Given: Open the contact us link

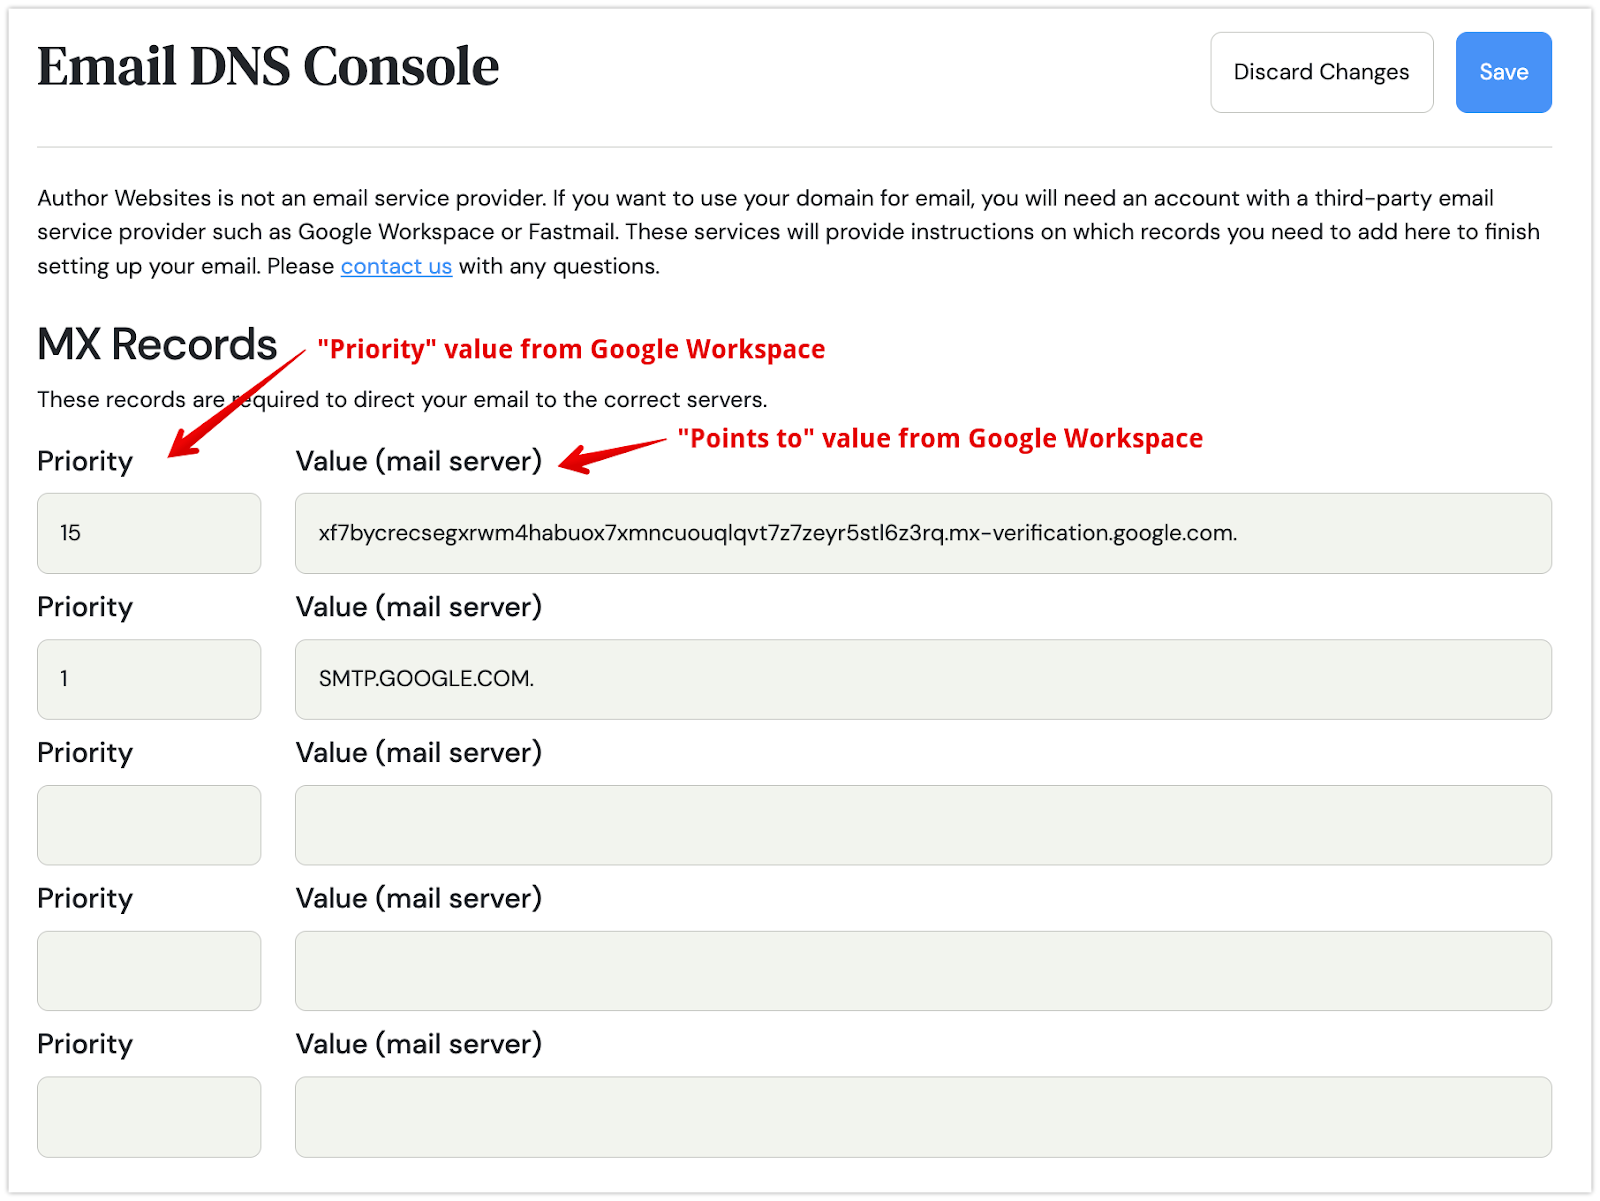Looking at the screenshot, I should coord(396,266).
